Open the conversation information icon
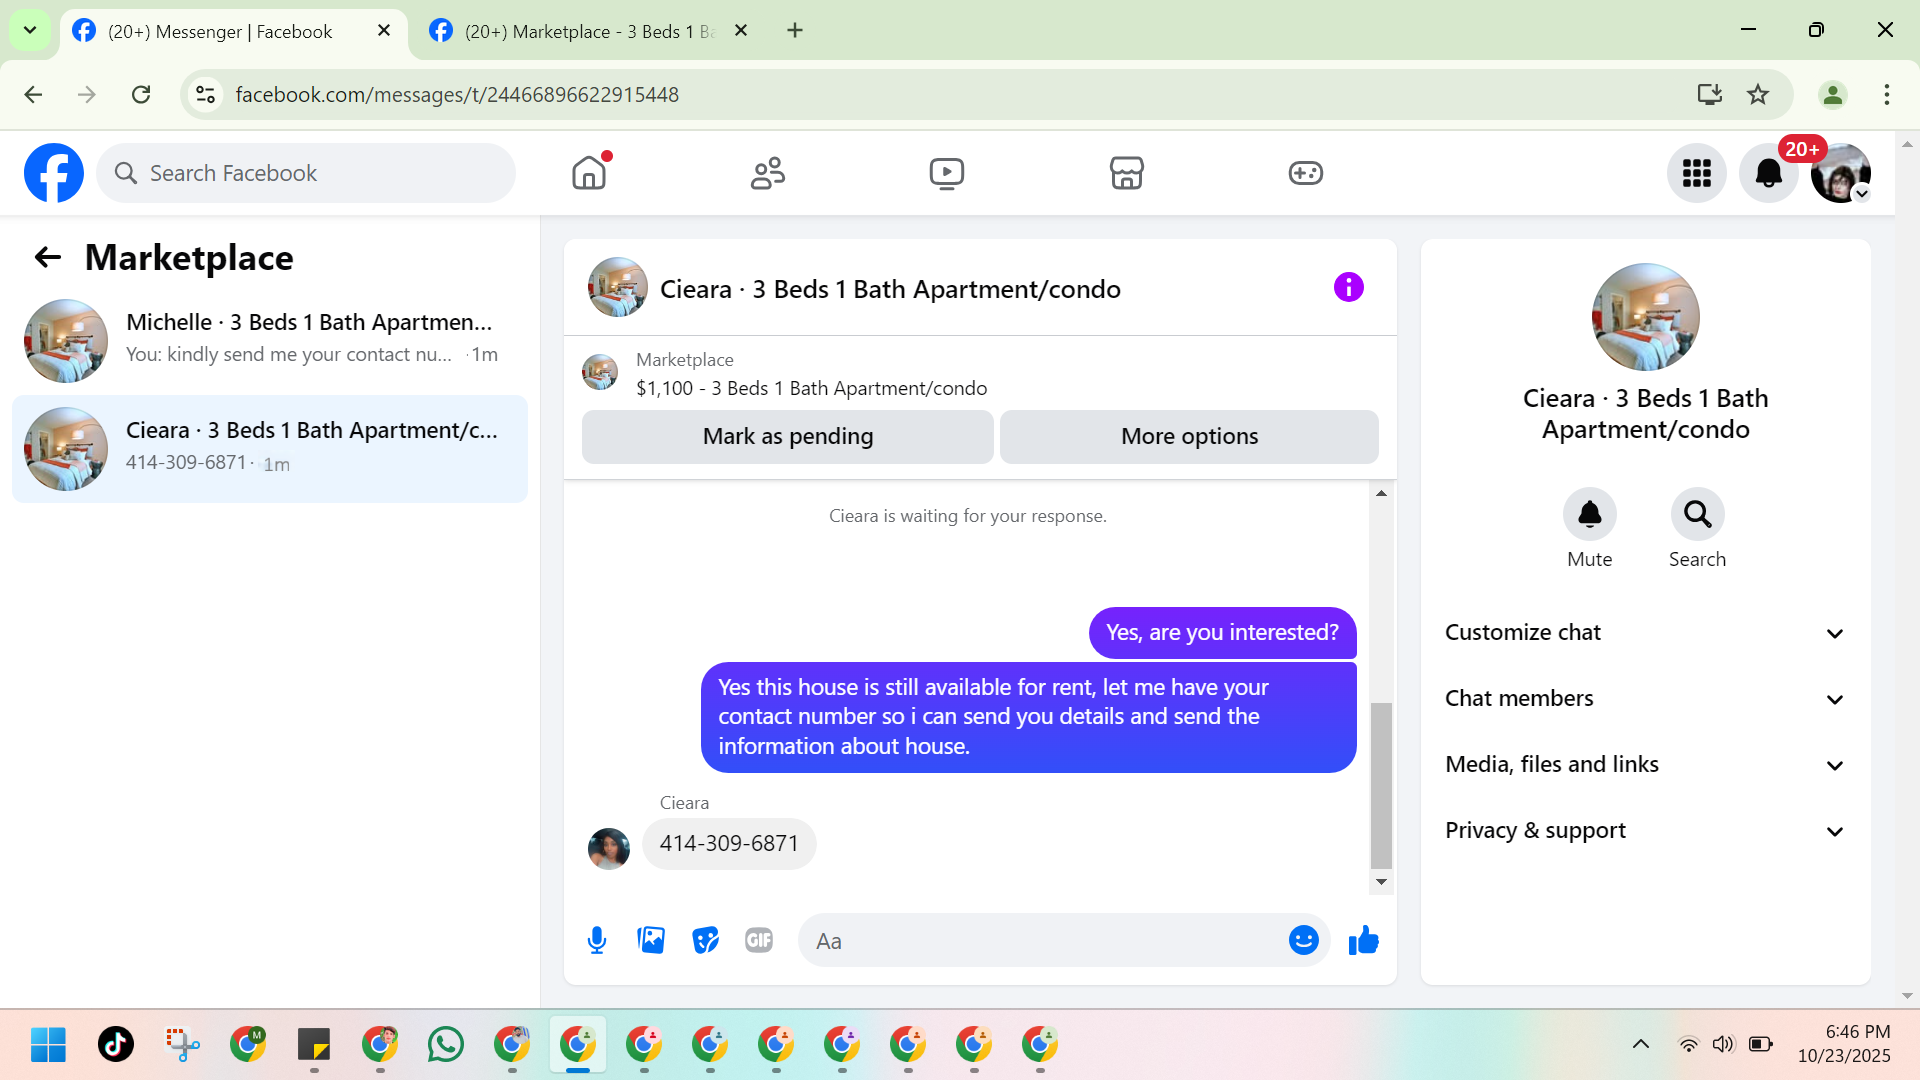The image size is (1920, 1080). click(x=1348, y=288)
